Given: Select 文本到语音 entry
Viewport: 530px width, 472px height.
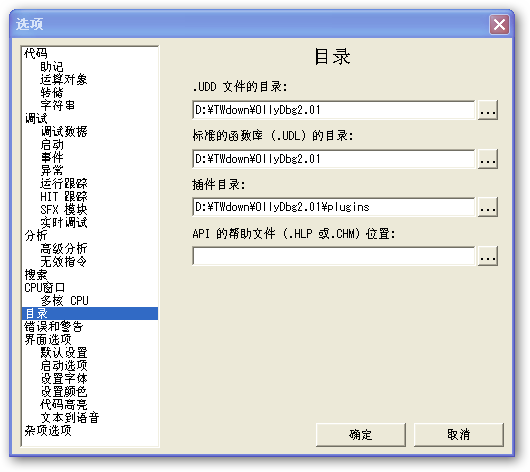Looking at the screenshot, I should 70,417.
